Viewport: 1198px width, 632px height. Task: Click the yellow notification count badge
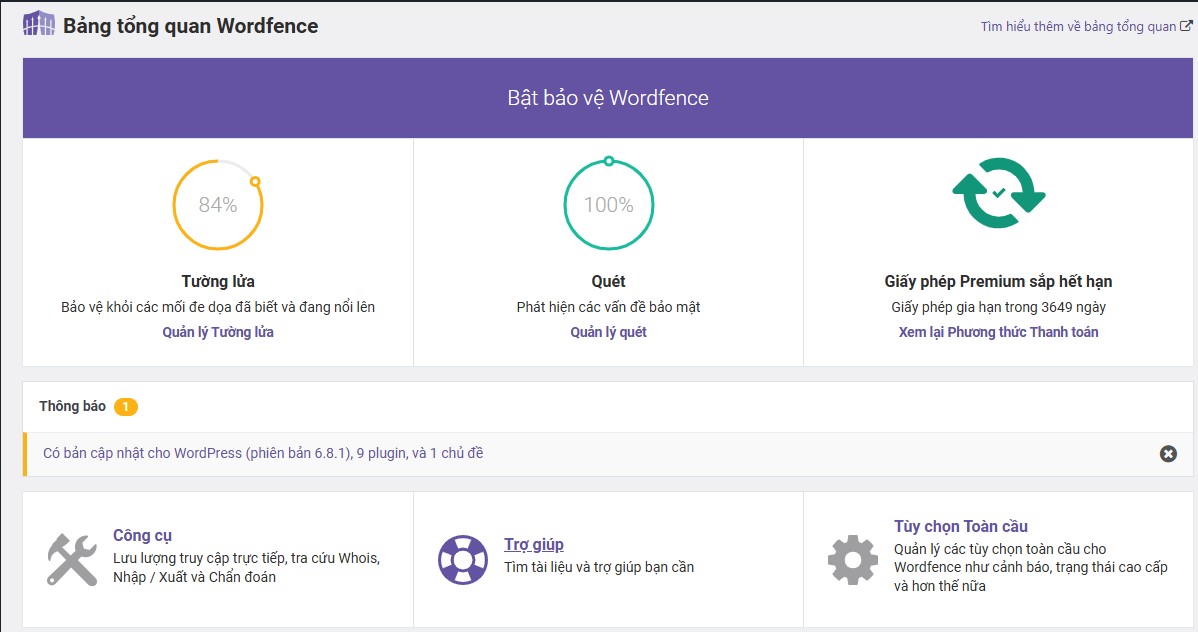126,407
